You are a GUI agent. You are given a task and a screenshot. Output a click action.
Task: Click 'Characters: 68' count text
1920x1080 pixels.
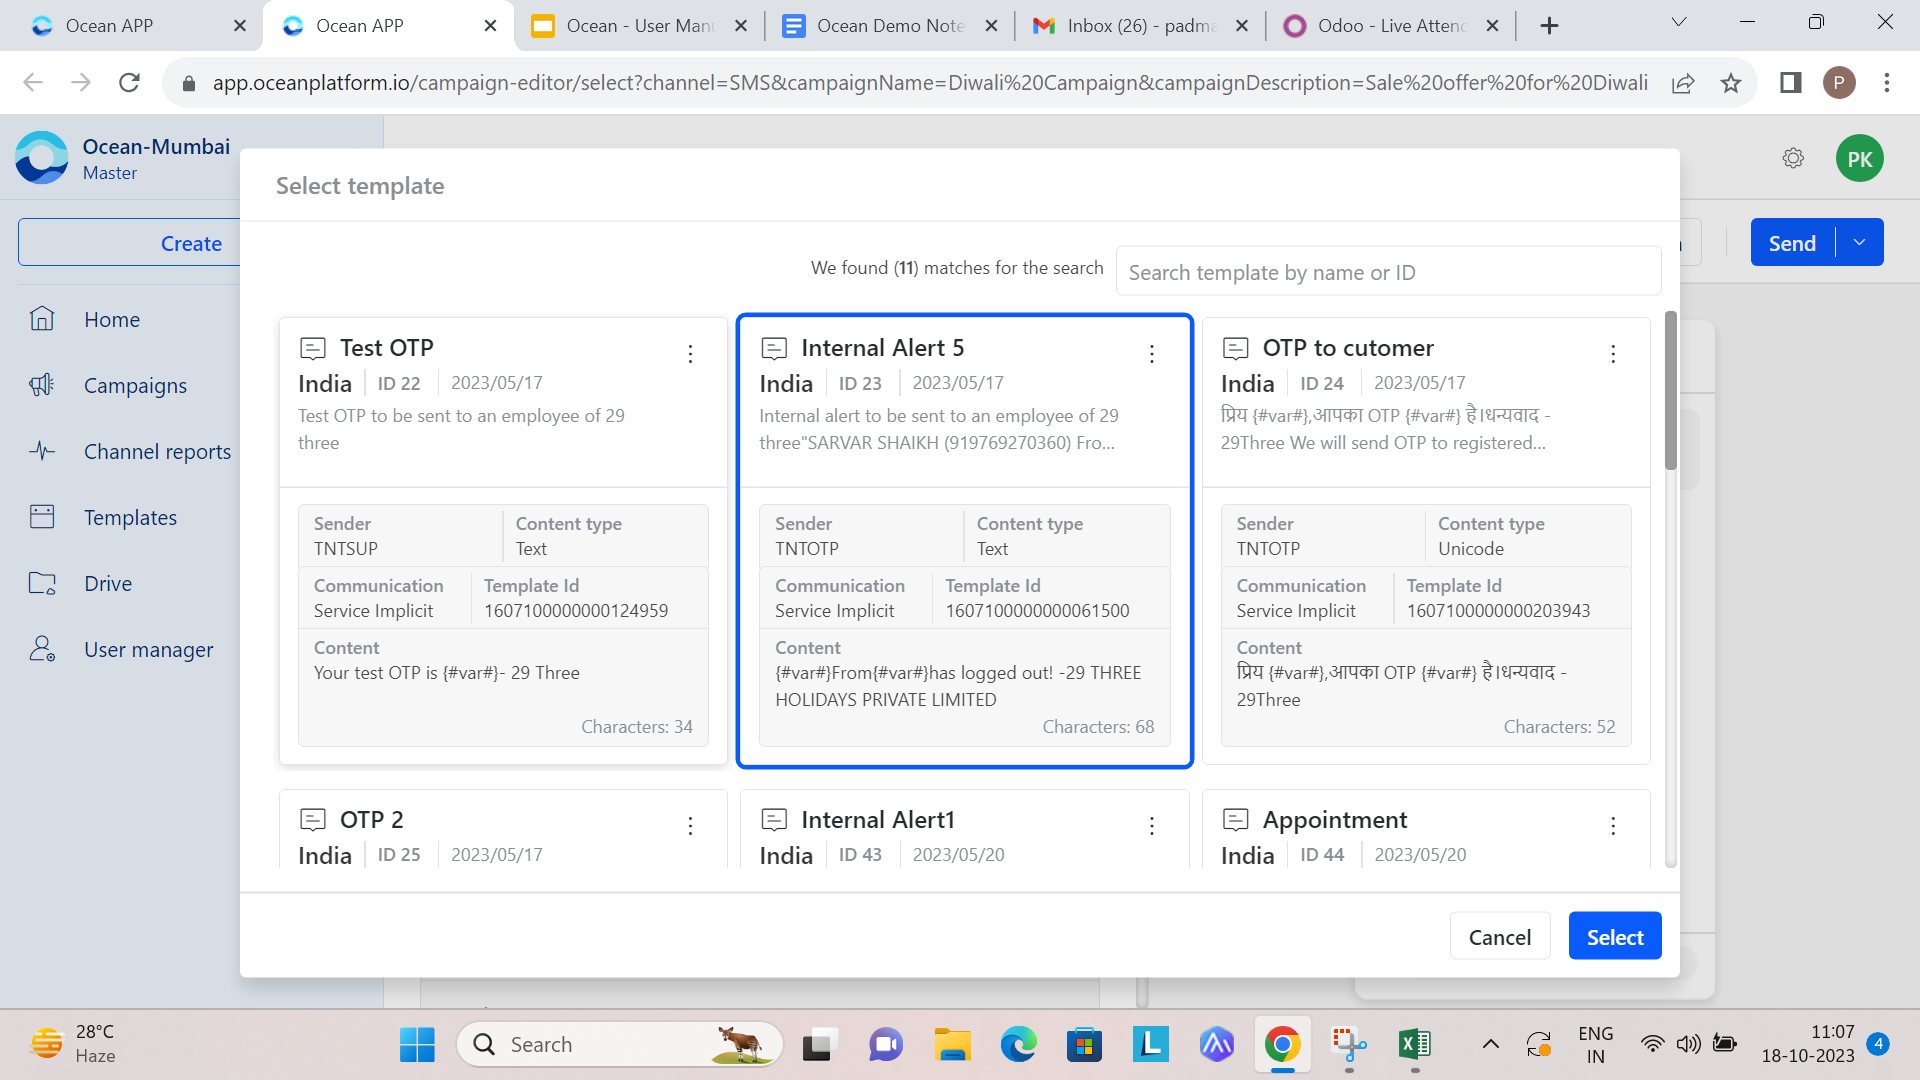(x=1098, y=727)
